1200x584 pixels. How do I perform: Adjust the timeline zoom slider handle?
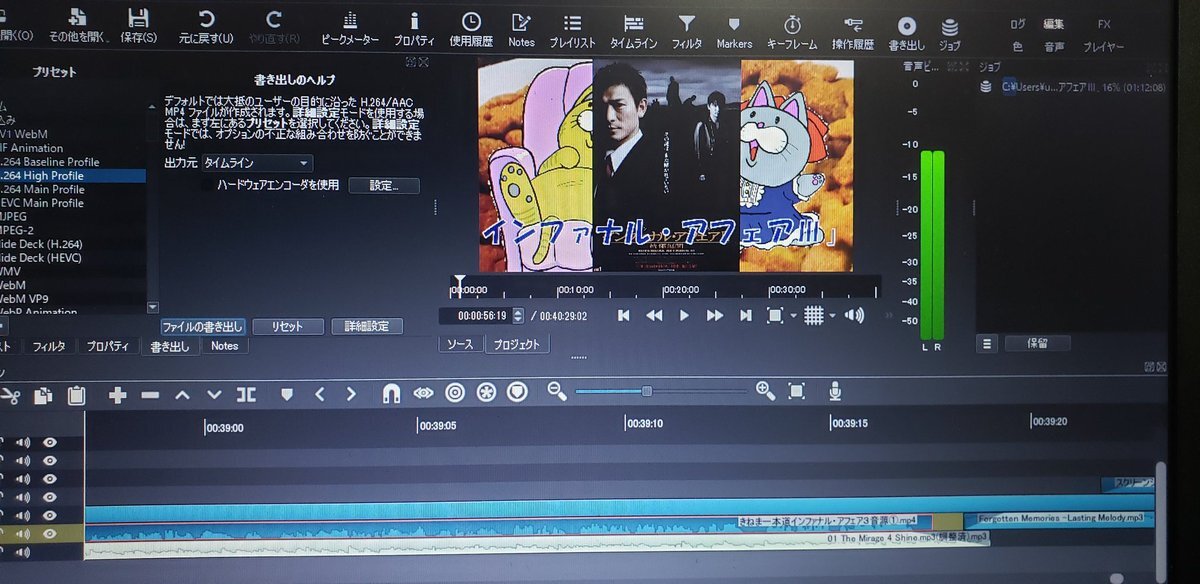point(647,391)
